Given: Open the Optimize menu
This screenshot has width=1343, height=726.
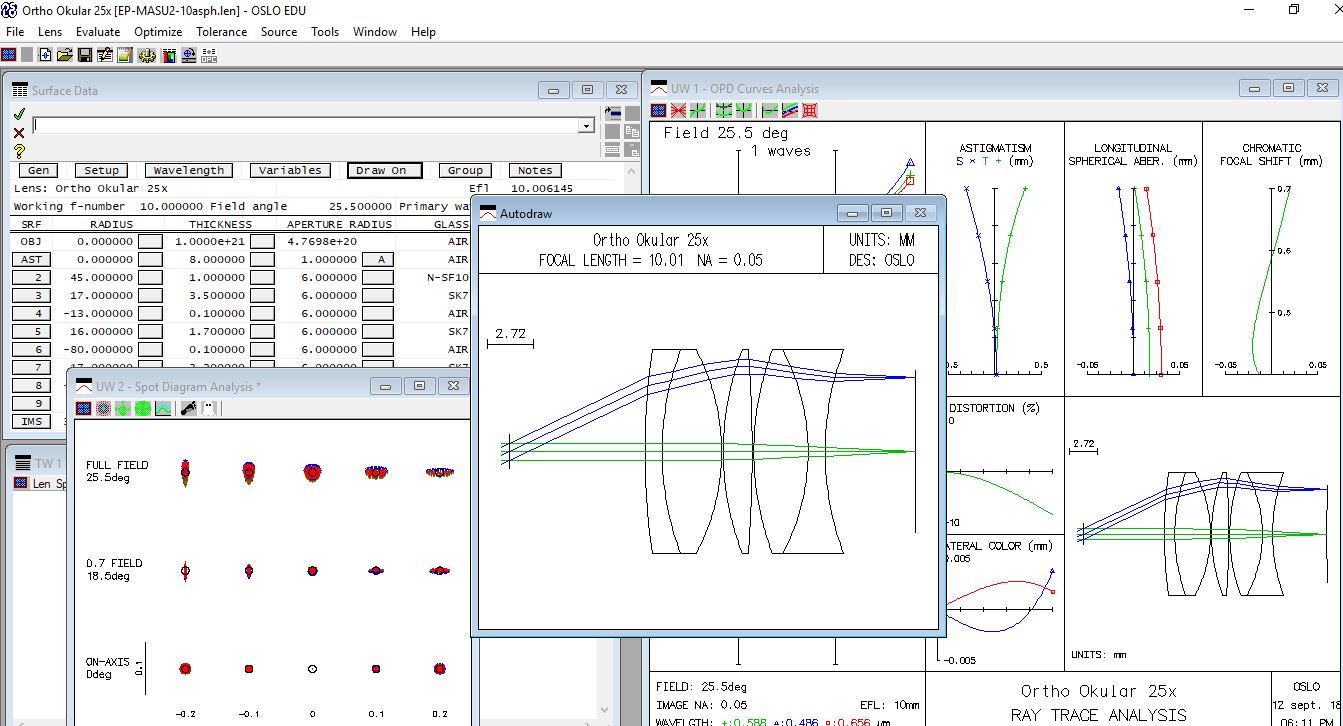Looking at the screenshot, I should [158, 31].
